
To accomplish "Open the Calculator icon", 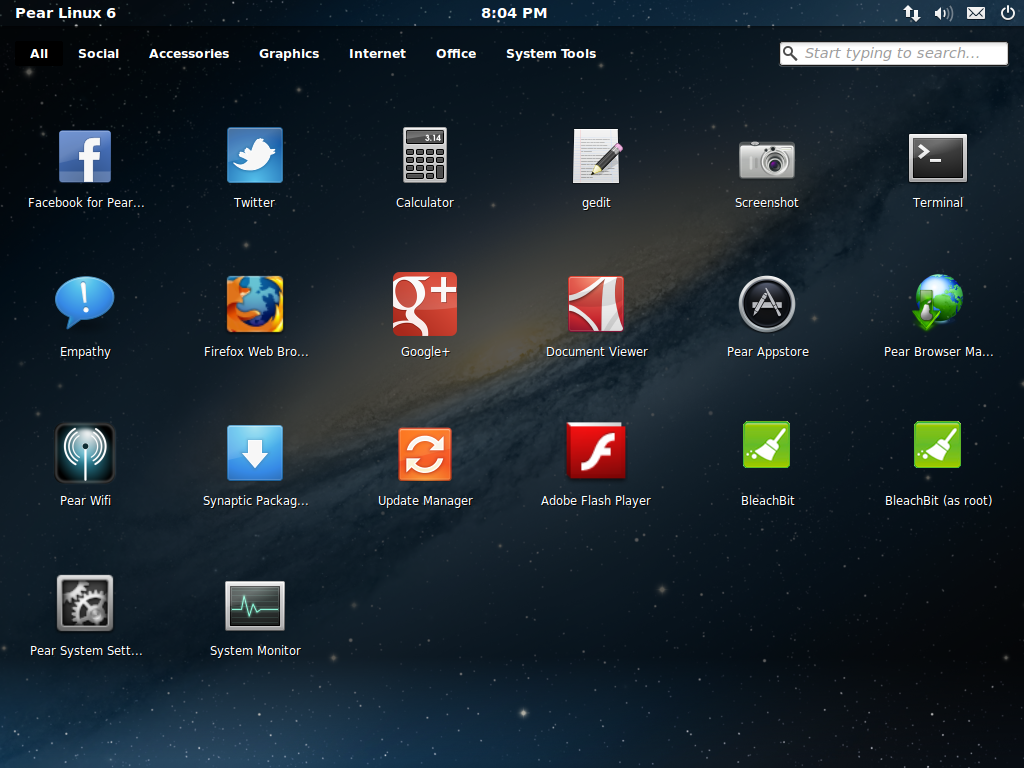I will [x=424, y=155].
